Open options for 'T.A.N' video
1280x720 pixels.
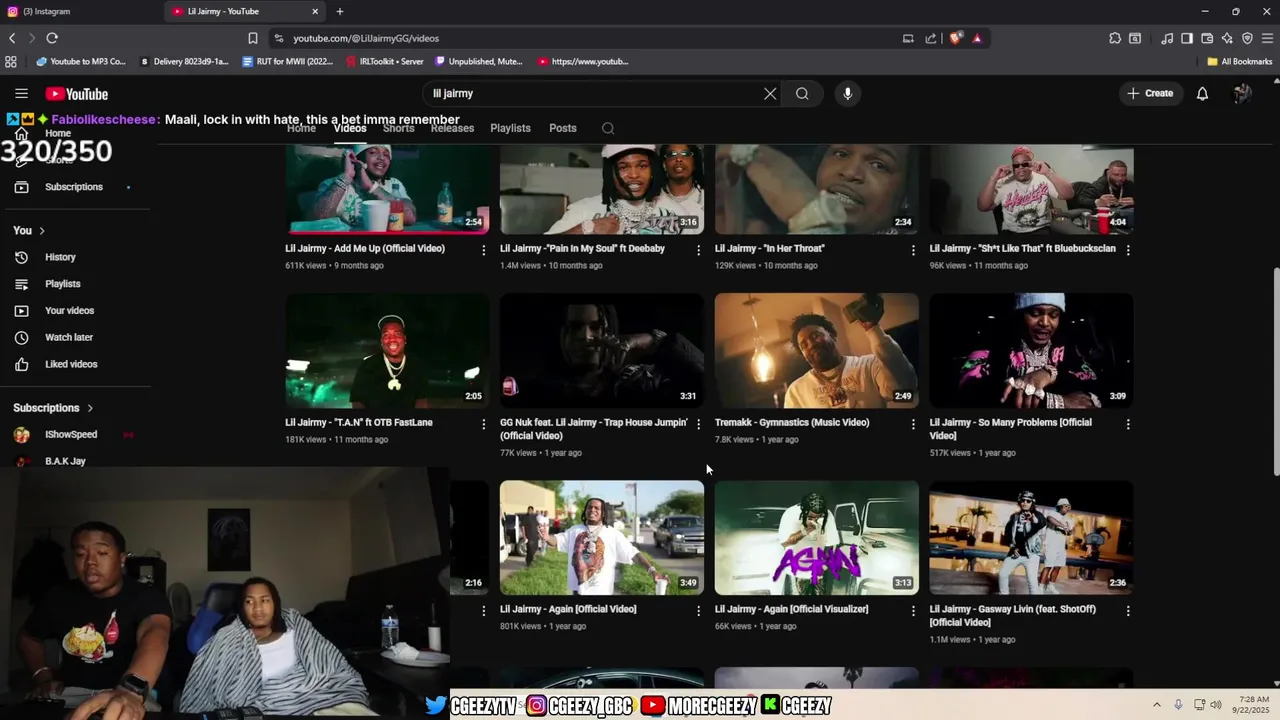point(484,424)
